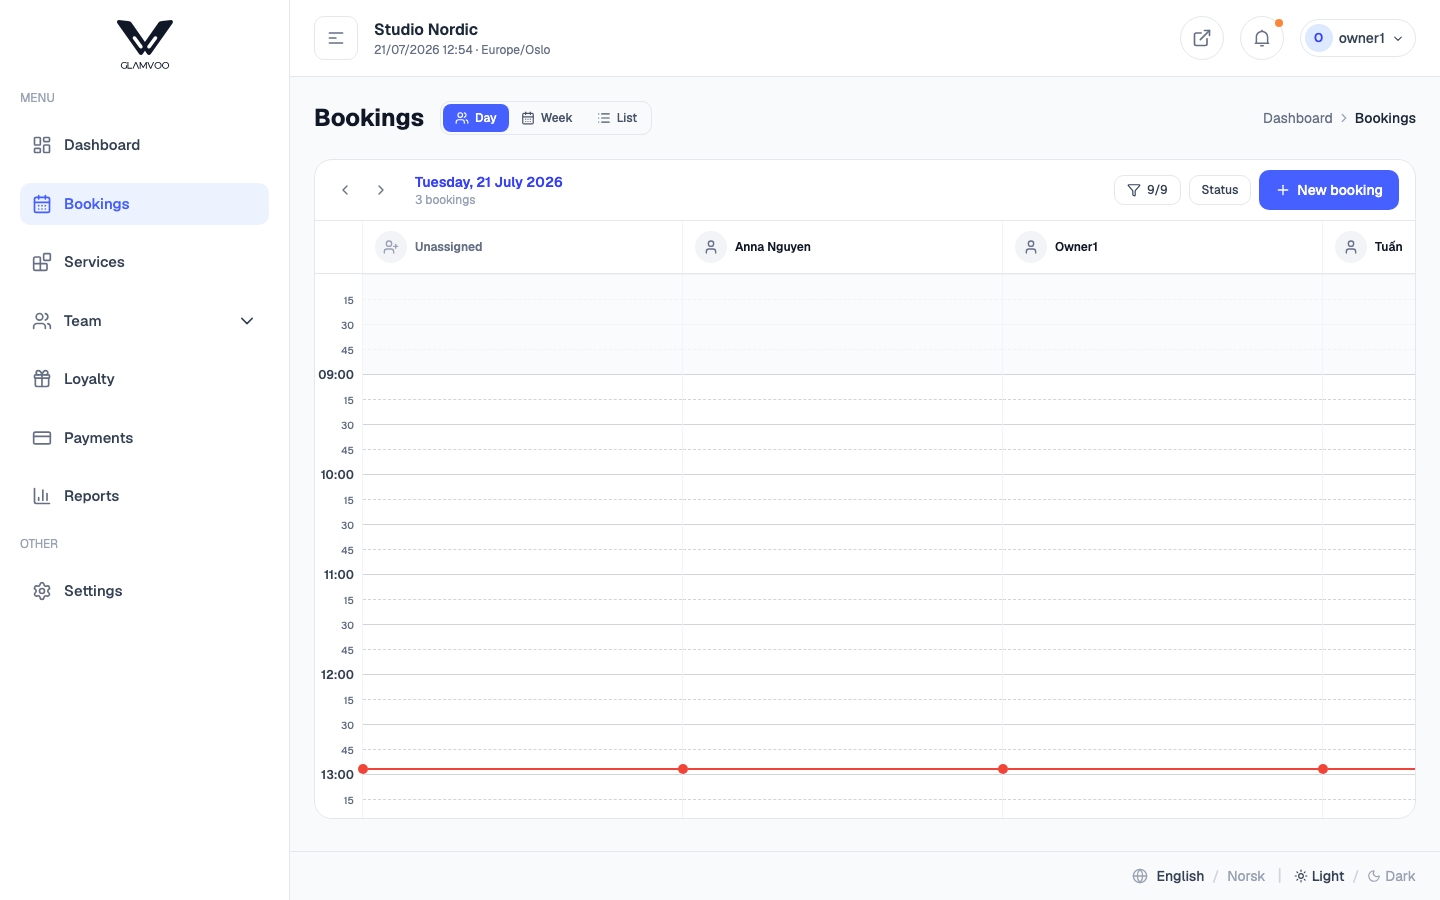Image resolution: width=1440 pixels, height=900 pixels.
Task: Select the Owner1 column header
Action: click(x=1163, y=247)
